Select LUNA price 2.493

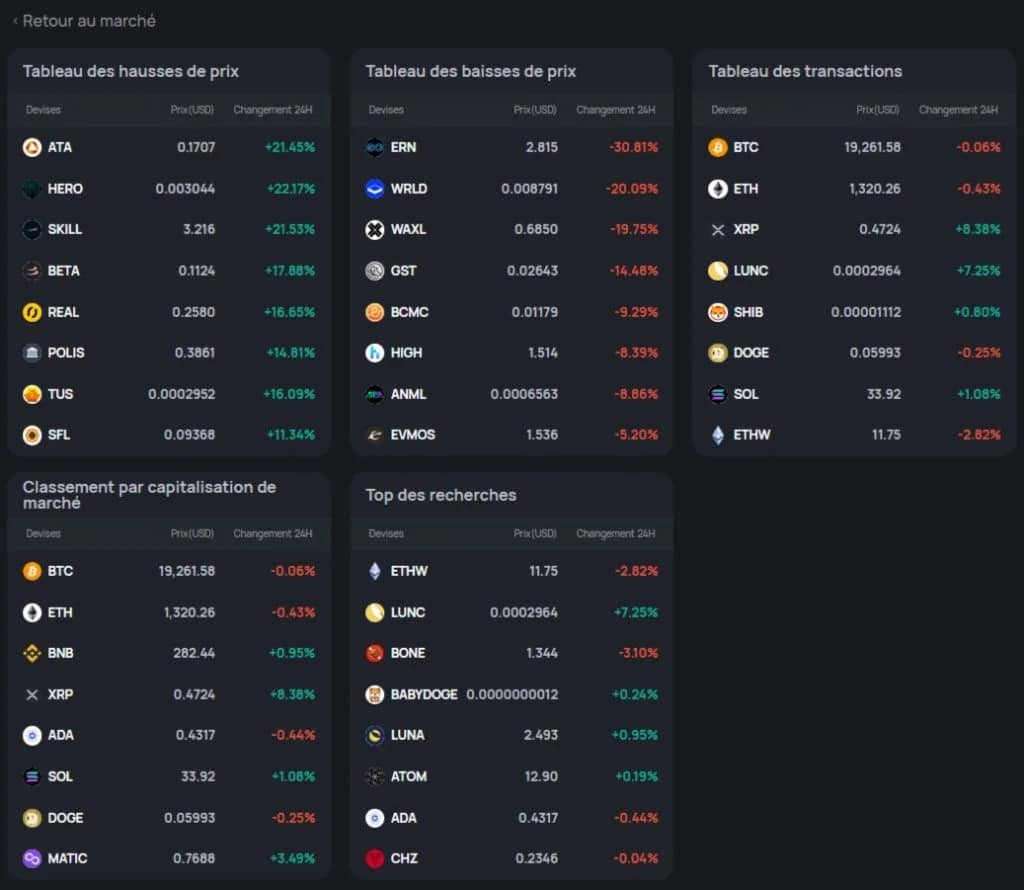click(541, 735)
